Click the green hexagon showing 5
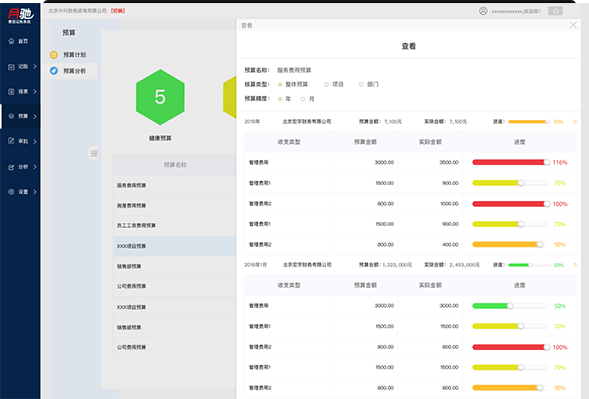The width and height of the screenshot is (589, 399). click(160, 97)
